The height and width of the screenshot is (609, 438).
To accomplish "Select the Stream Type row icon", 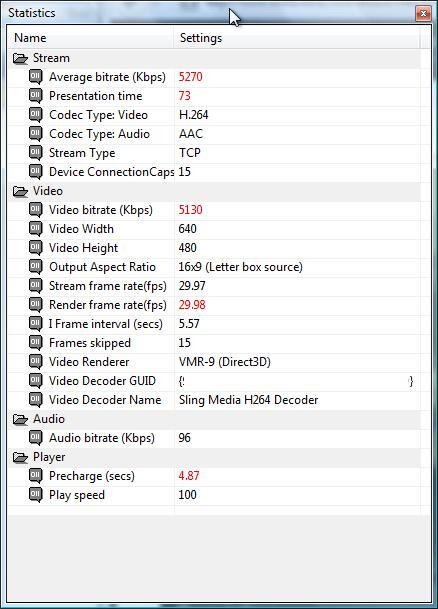I will (x=36, y=153).
